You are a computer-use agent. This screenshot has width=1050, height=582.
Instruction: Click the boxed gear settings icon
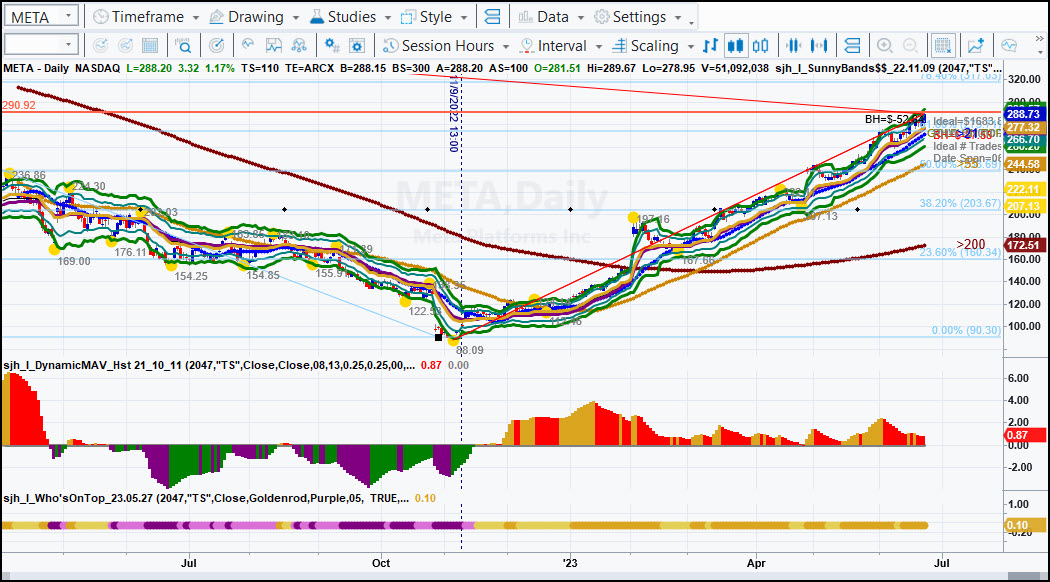pyautogui.click(x=357, y=46)
